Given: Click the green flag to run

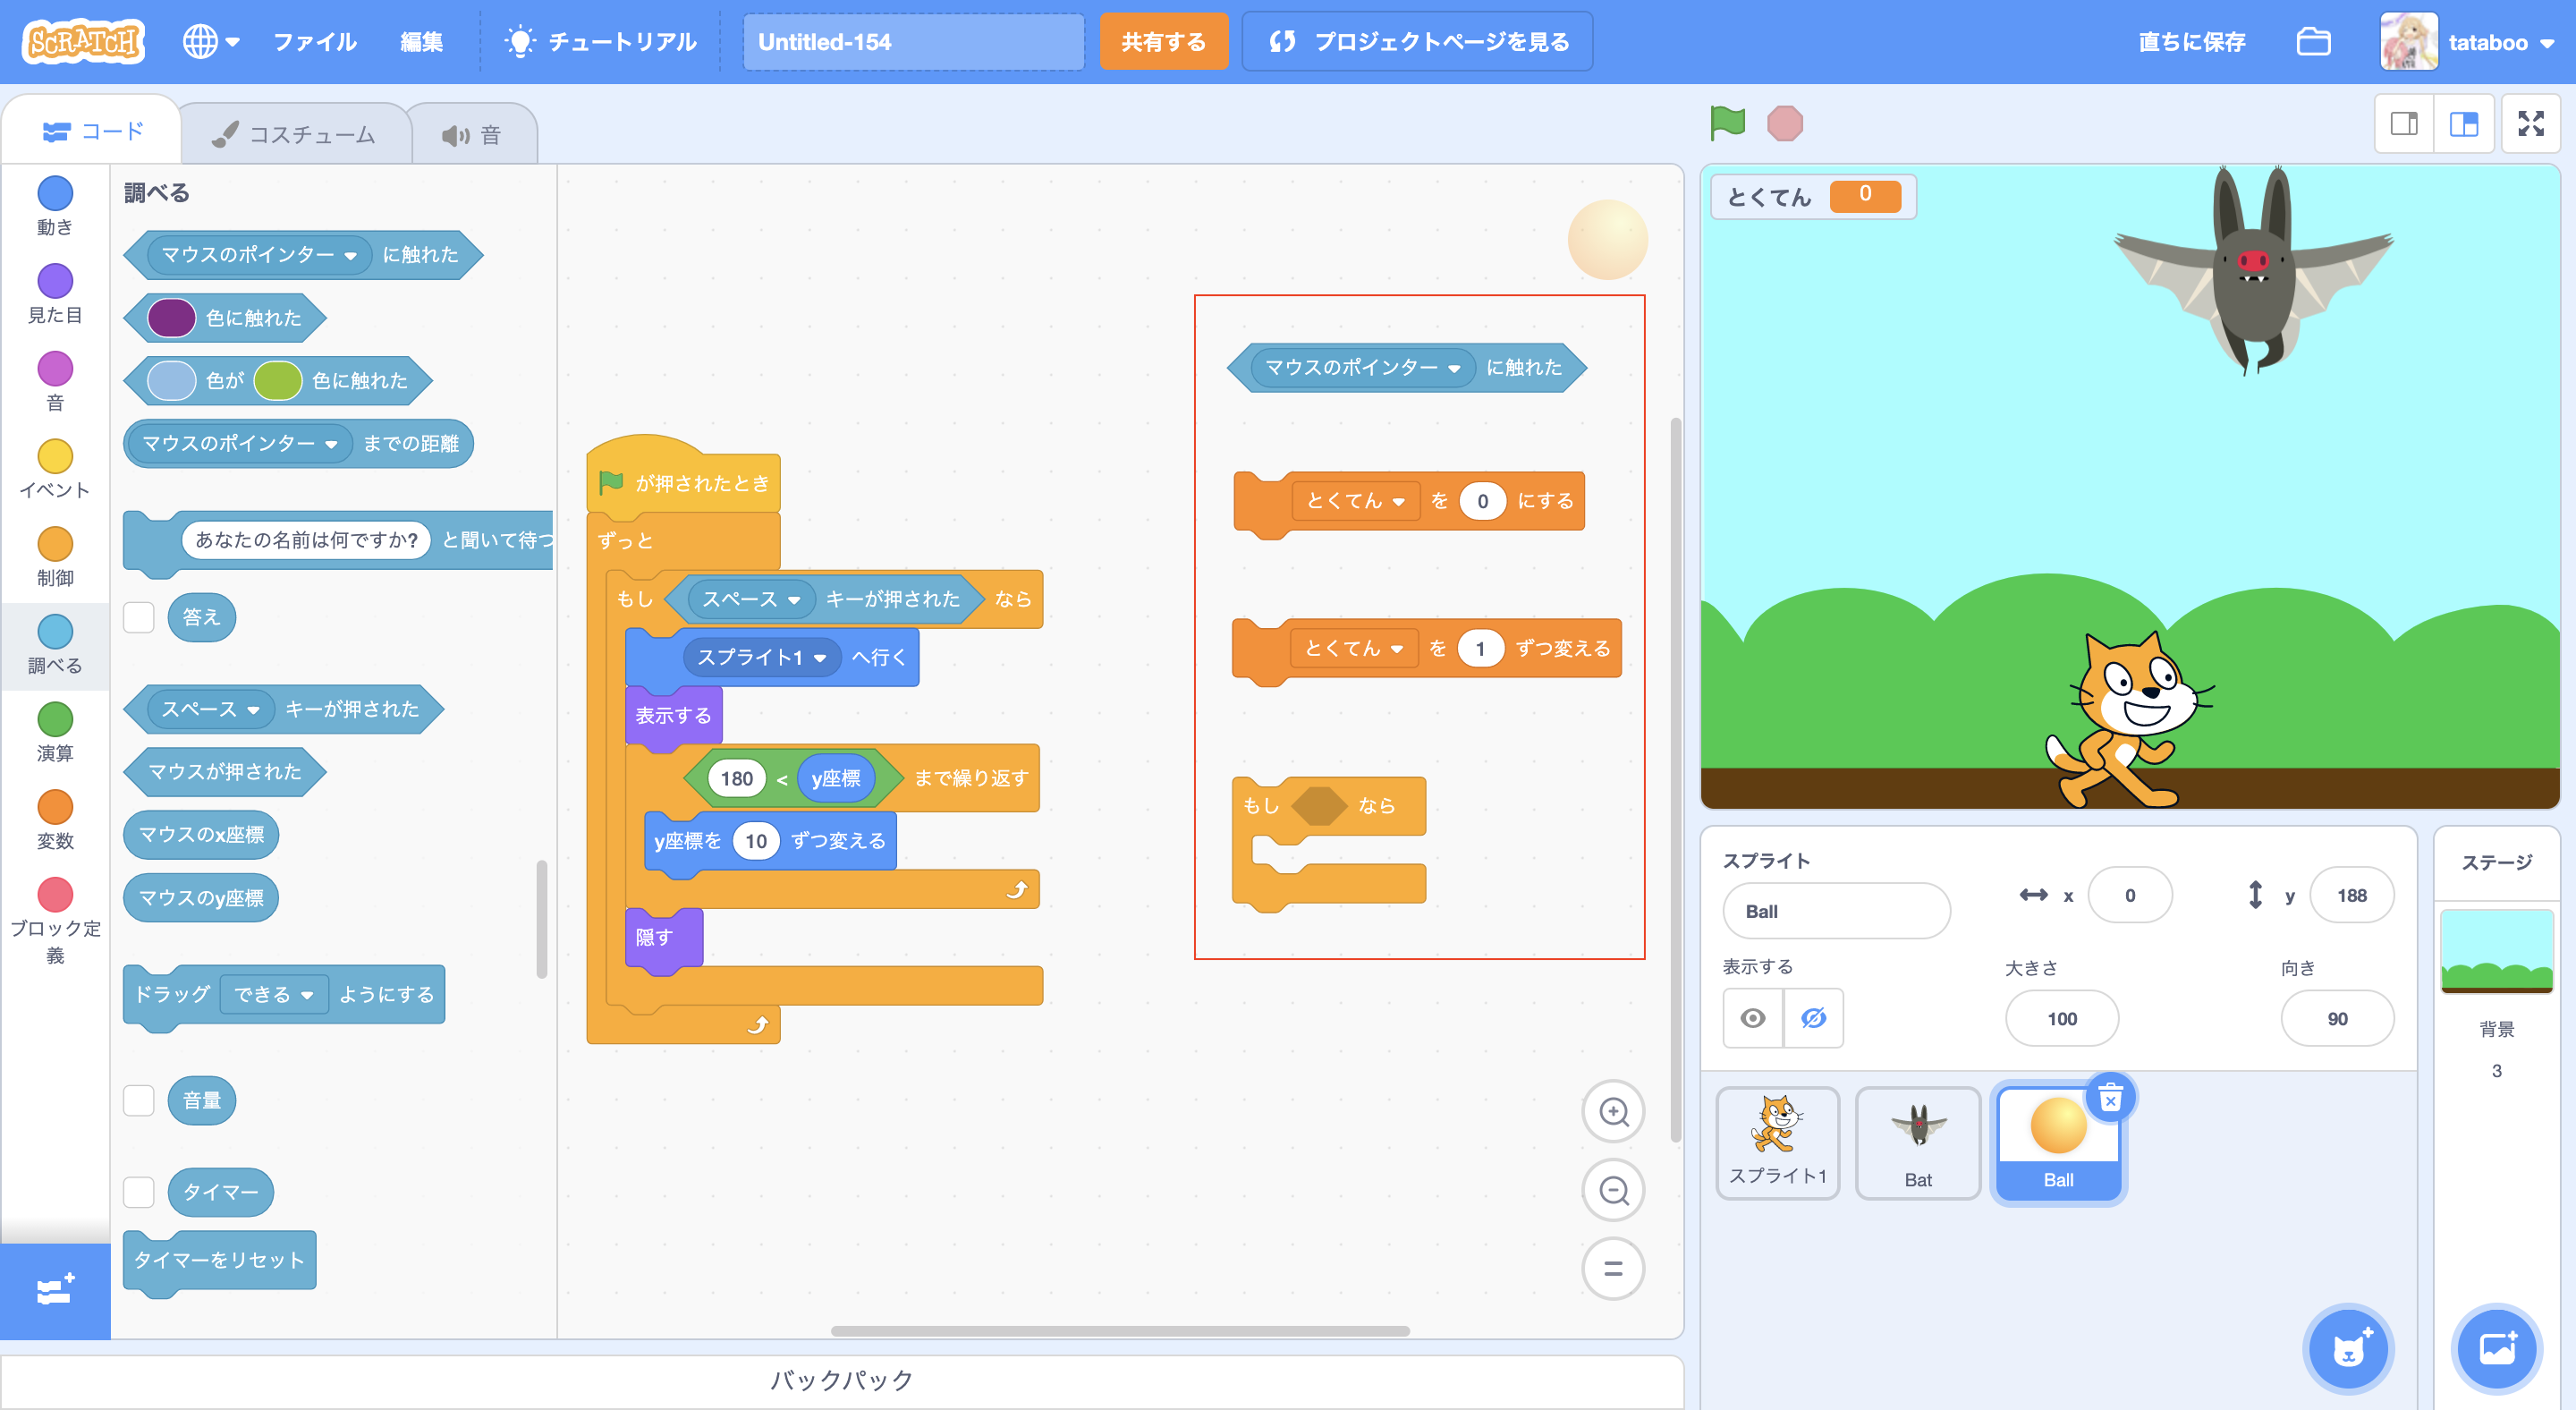Looking at the screenshot, I should (1727, 123).
